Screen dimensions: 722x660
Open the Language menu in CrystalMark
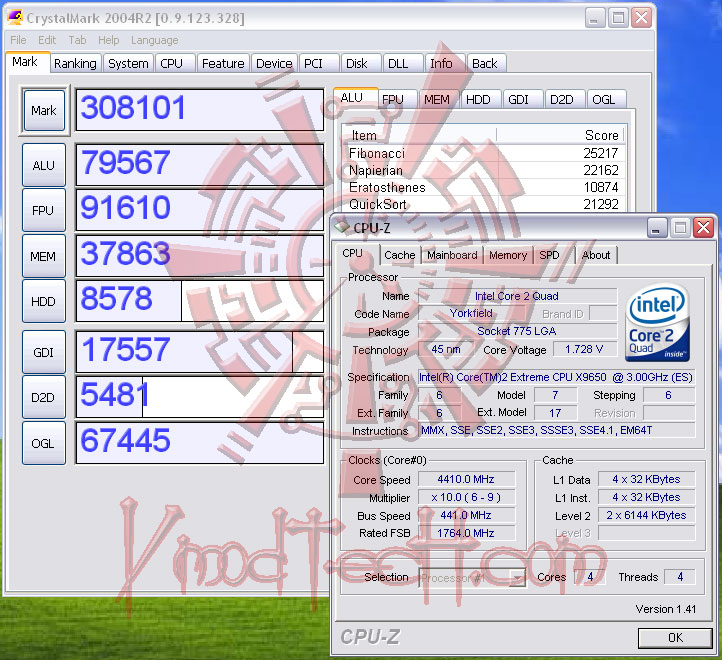(x=155, y=40)
